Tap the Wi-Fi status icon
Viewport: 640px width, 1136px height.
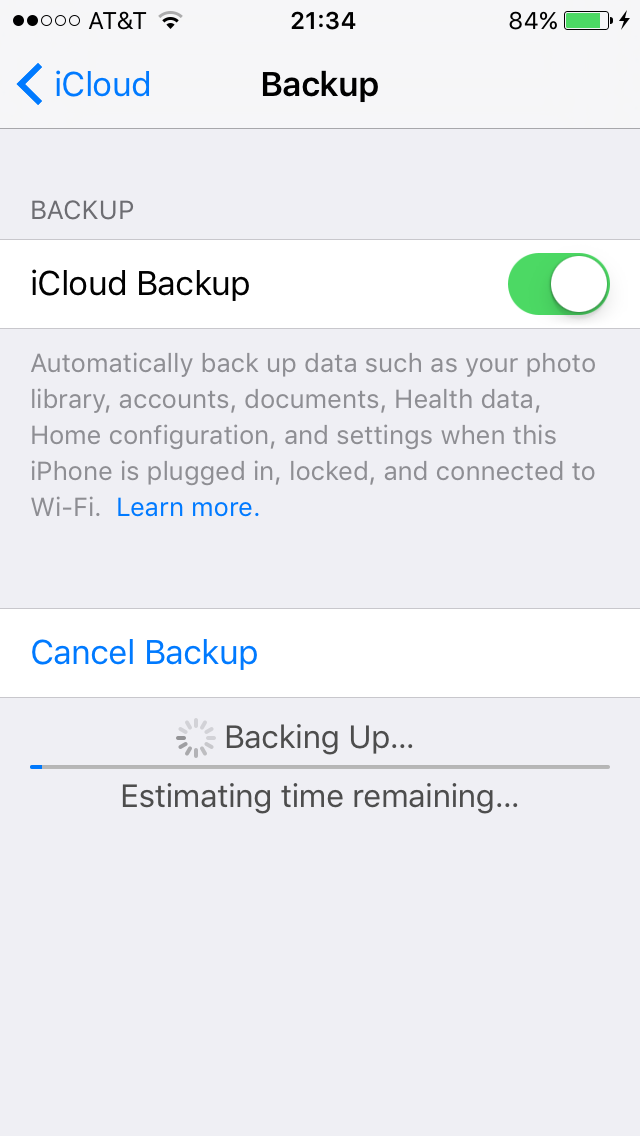170,20
